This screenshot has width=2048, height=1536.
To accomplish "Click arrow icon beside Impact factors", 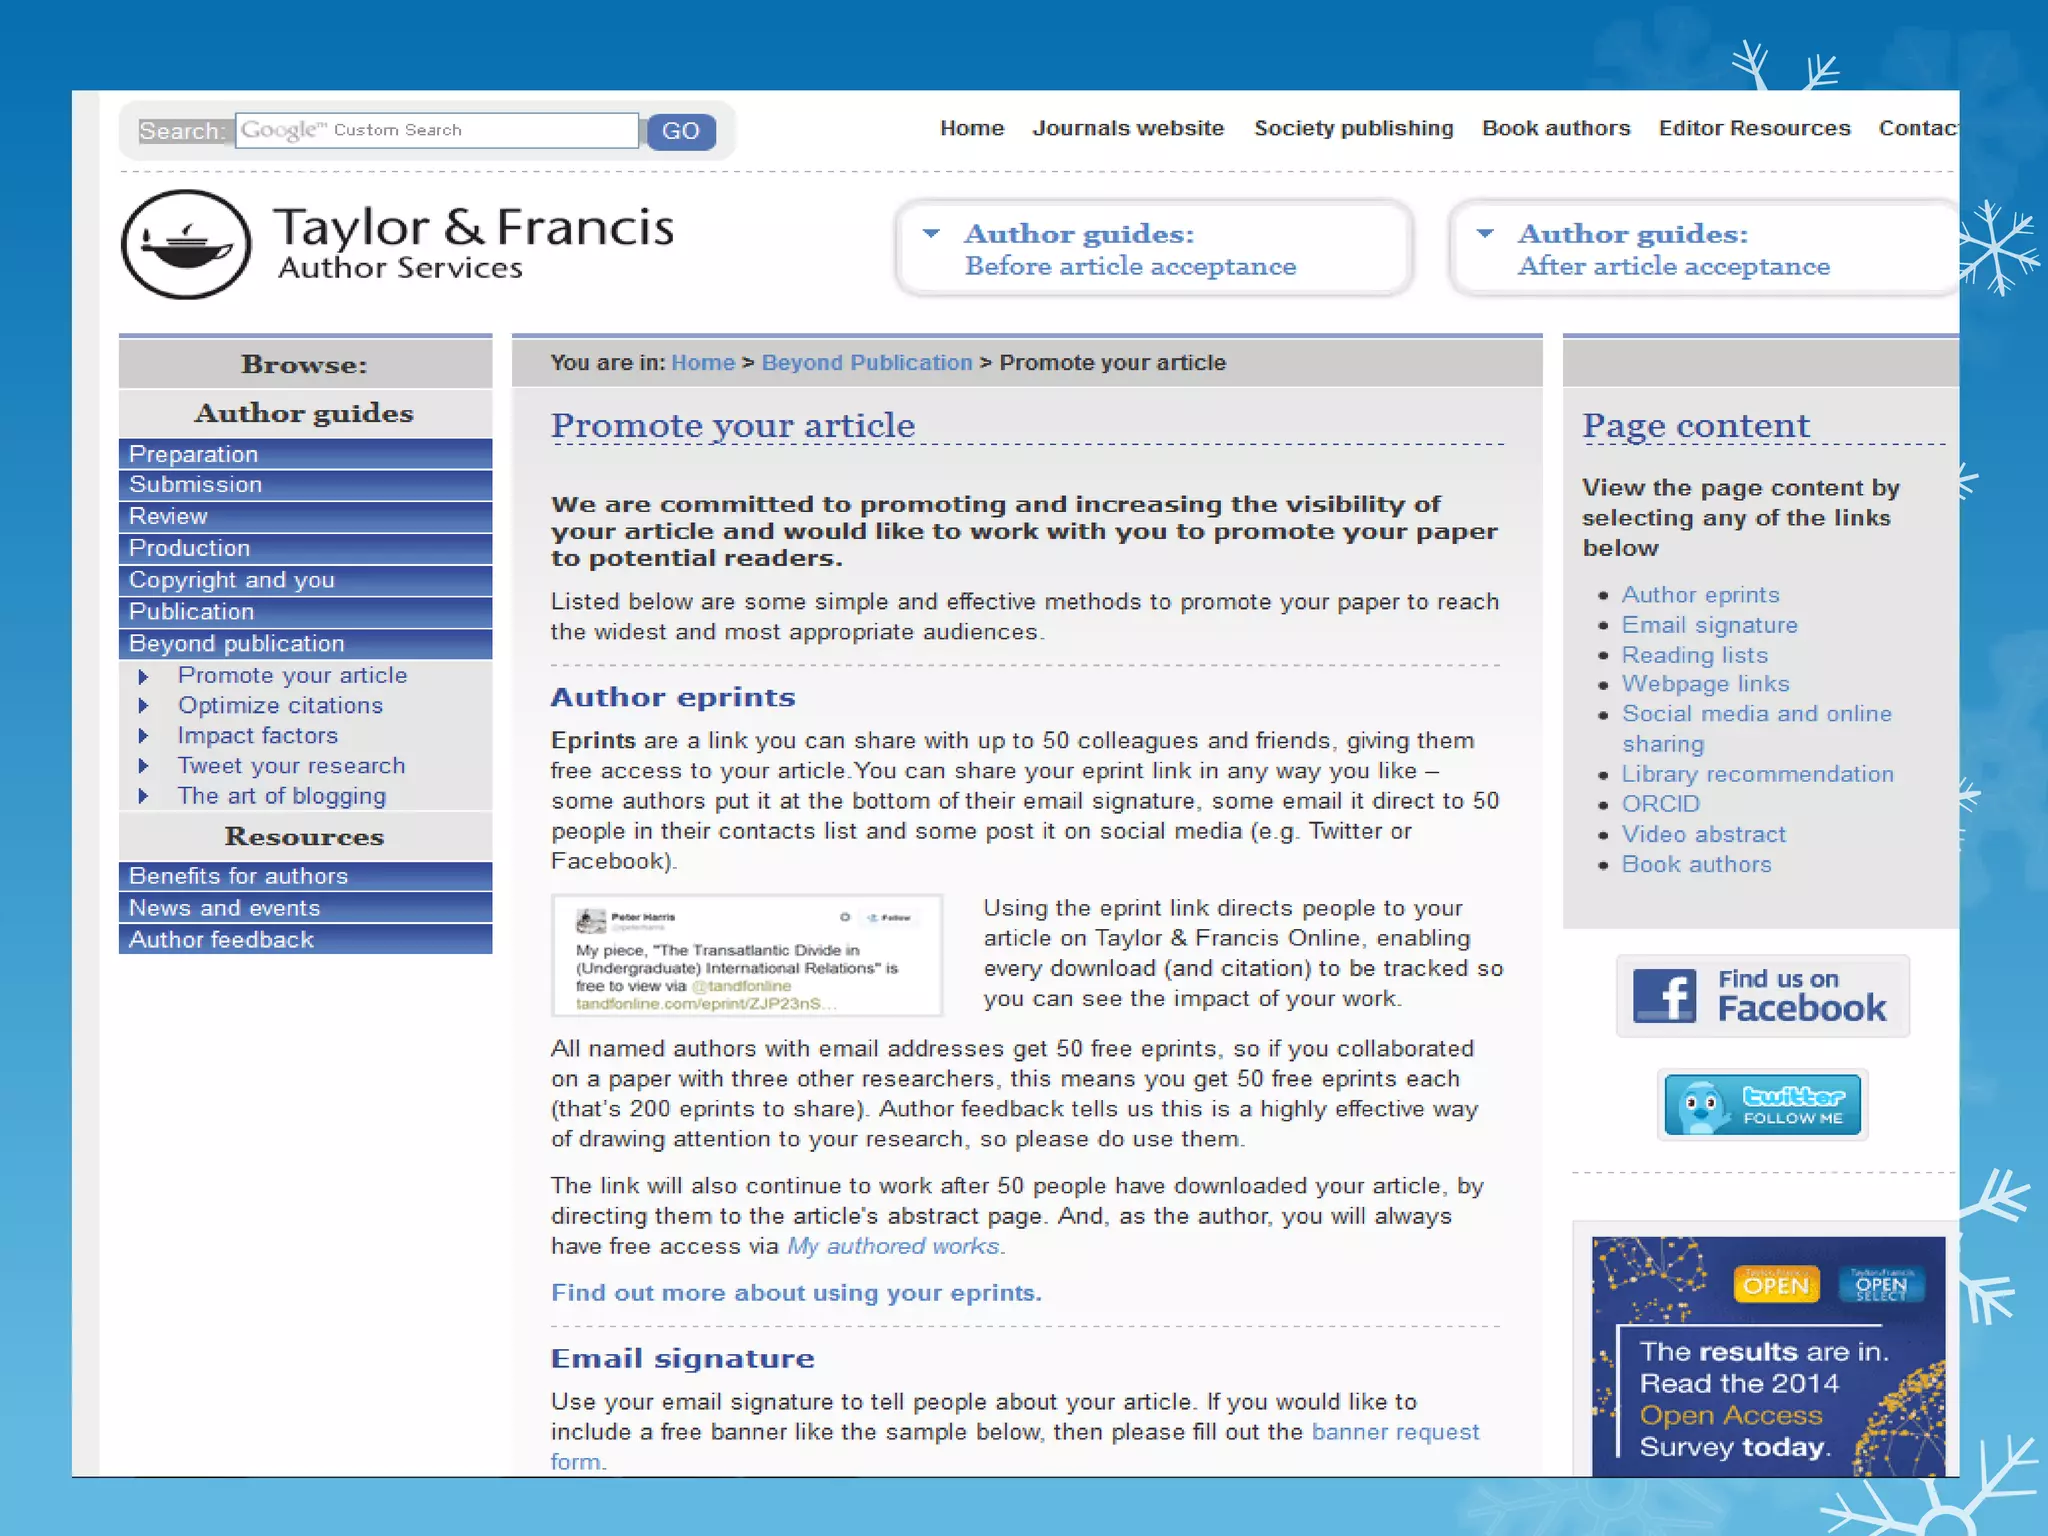I will pyautogui.click(x=143, y=736).
